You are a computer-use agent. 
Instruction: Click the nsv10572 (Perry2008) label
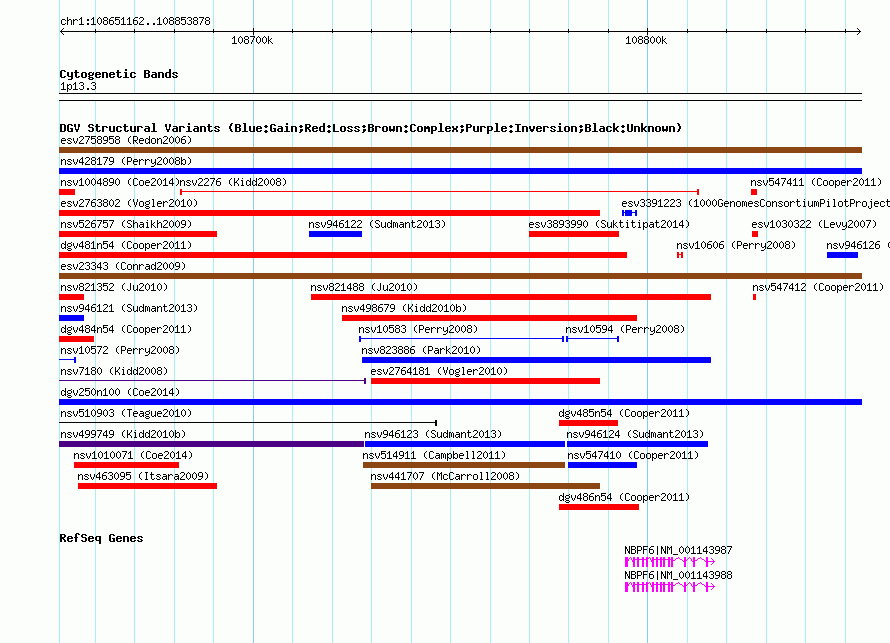[x=120, y=350]
